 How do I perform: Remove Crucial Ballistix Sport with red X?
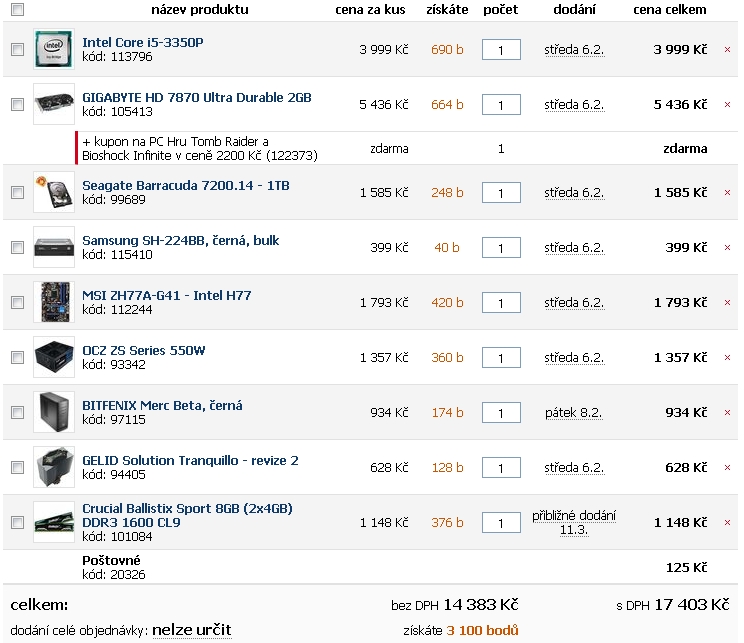[x=727, y=522]
